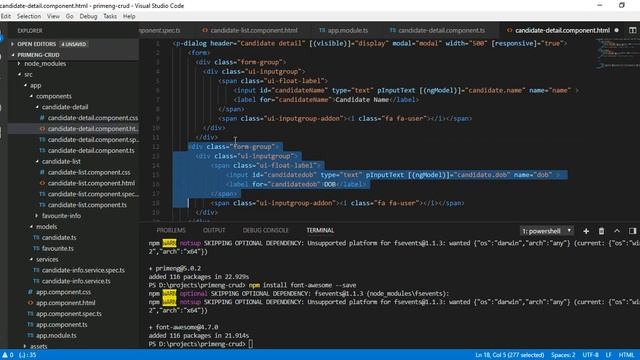The width and height of the screenshot is (640, 360).
Task: Change end of line sequence LF
Action: (609, 355)
